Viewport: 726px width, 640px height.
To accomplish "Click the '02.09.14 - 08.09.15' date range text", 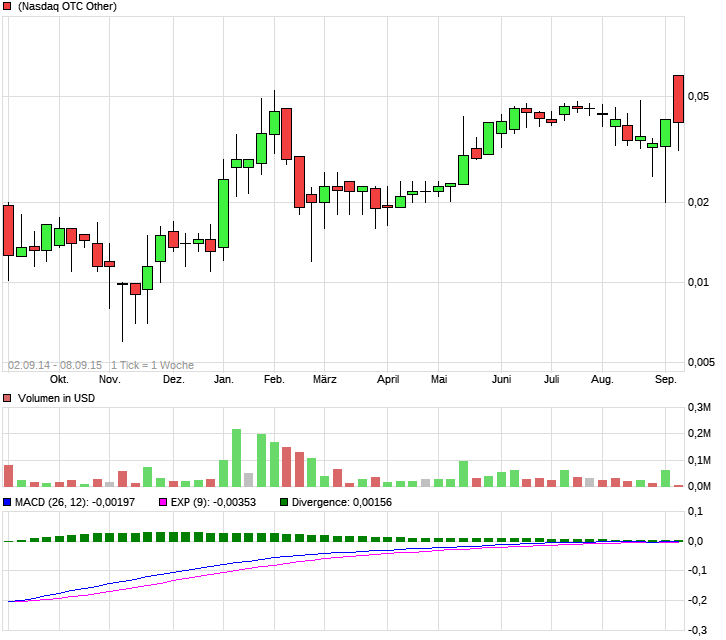I will click(55, 365).
